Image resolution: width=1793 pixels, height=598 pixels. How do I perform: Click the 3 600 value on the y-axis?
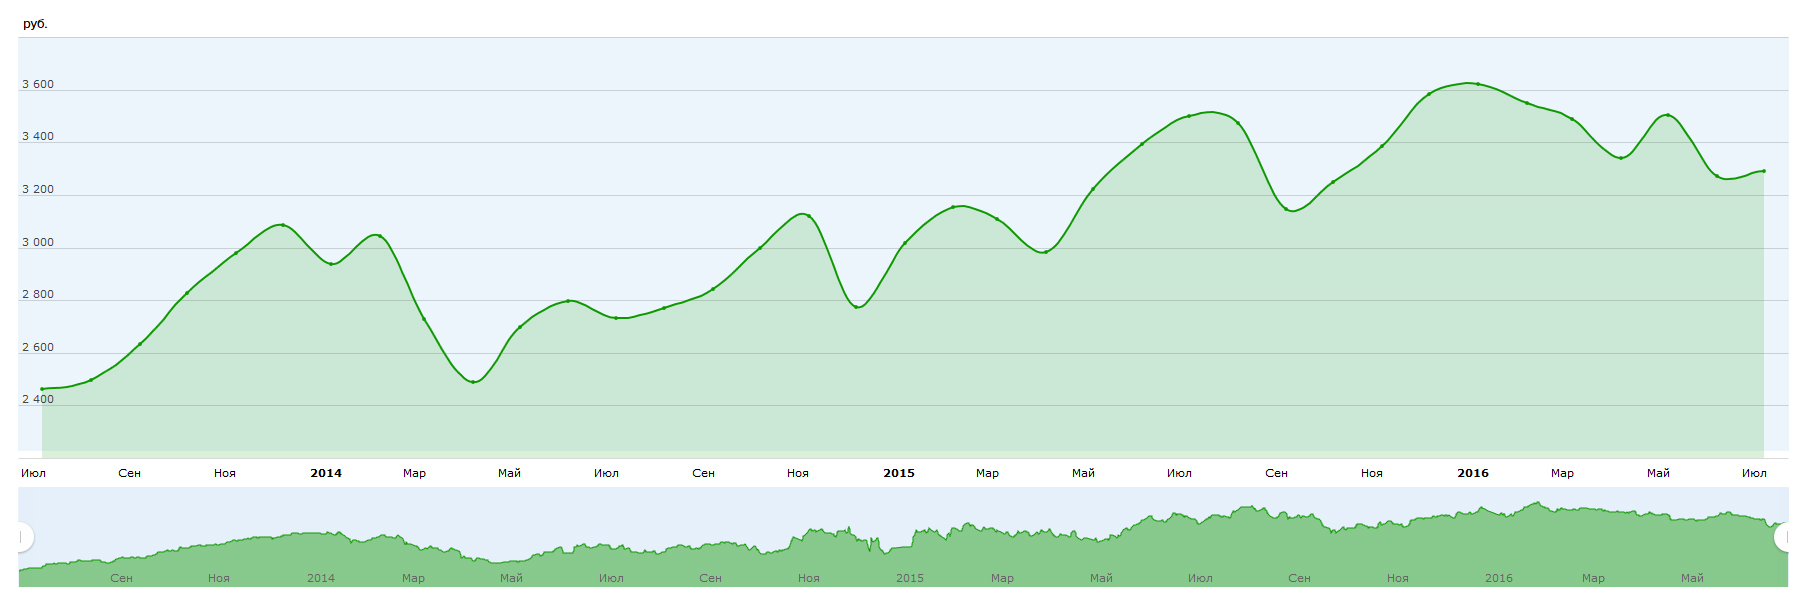click(38, 85)
